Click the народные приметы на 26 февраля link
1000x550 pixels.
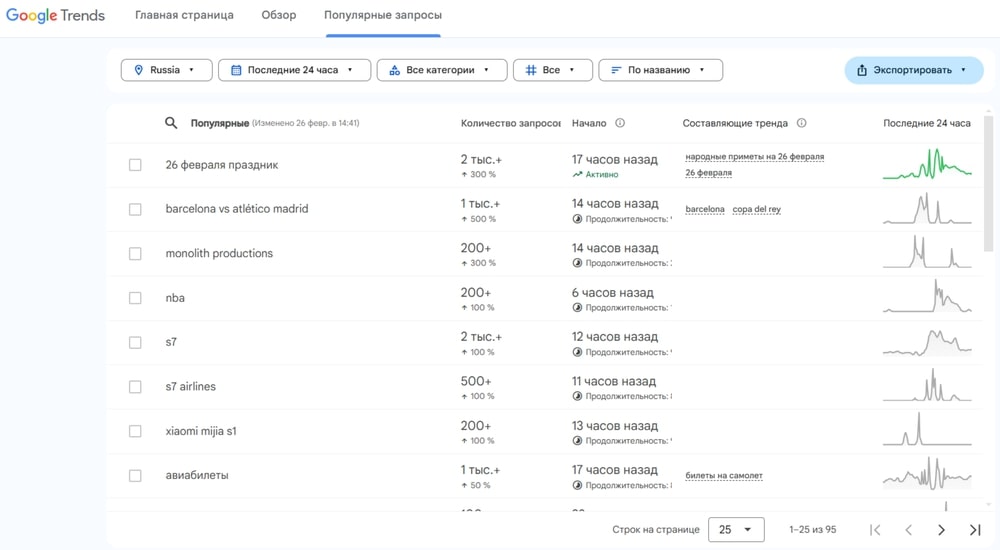coord(754,156)
